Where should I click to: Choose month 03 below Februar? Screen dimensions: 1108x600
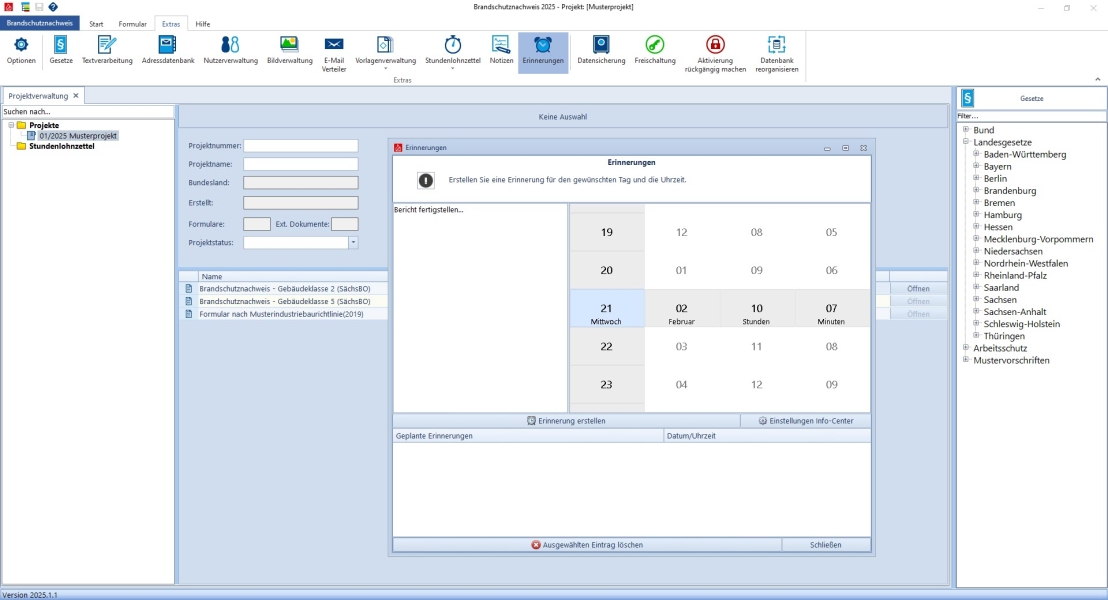coord(681,346)
